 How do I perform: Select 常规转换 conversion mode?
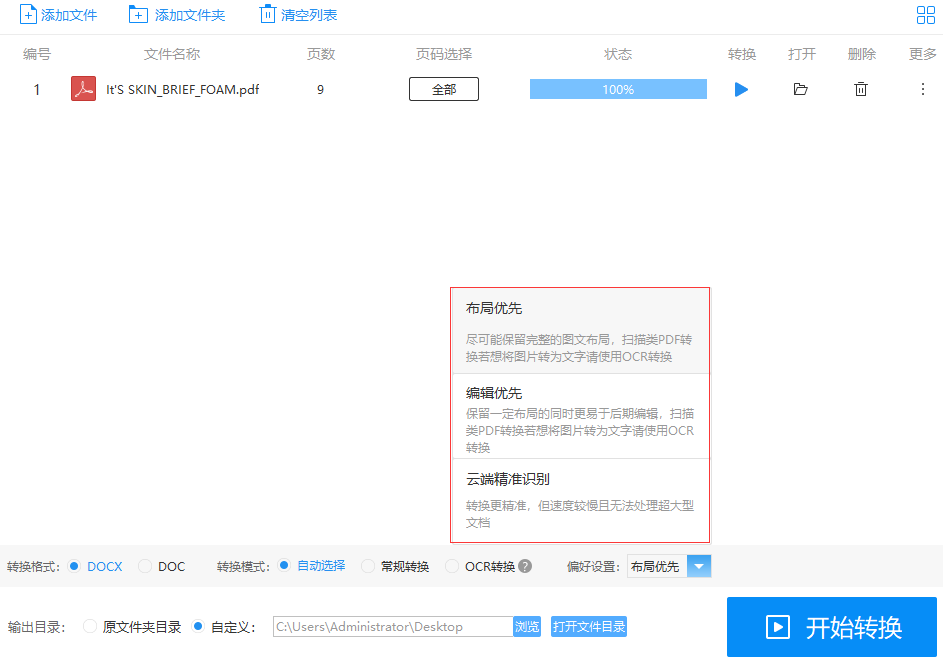point(368,567)
